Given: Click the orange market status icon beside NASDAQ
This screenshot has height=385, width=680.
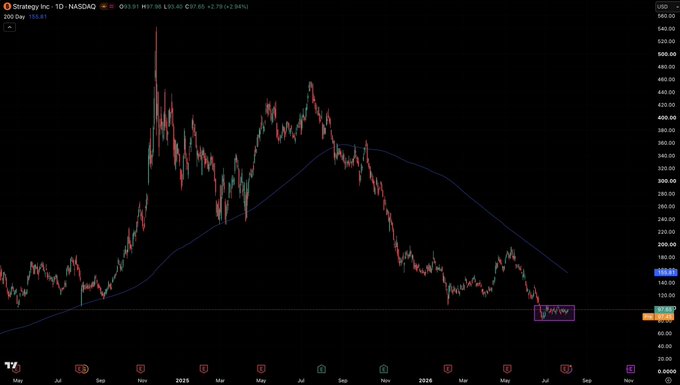Looking at the screenshot, I should (104, 7).
